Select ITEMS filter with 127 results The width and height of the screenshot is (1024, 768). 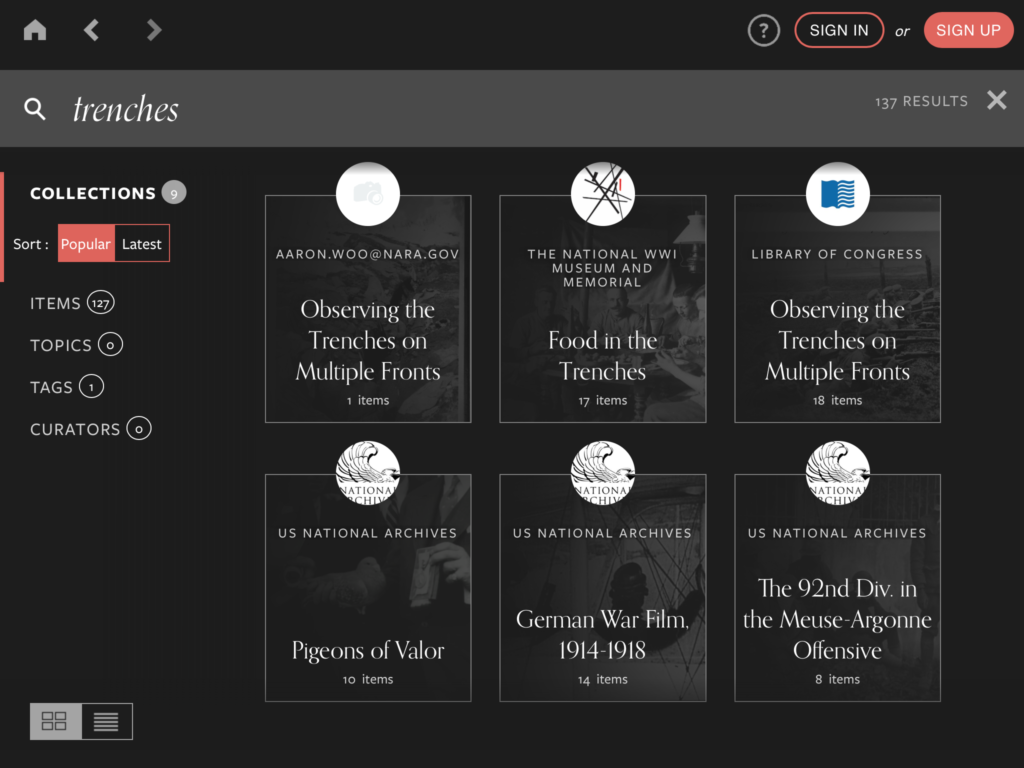coord(72,303)
